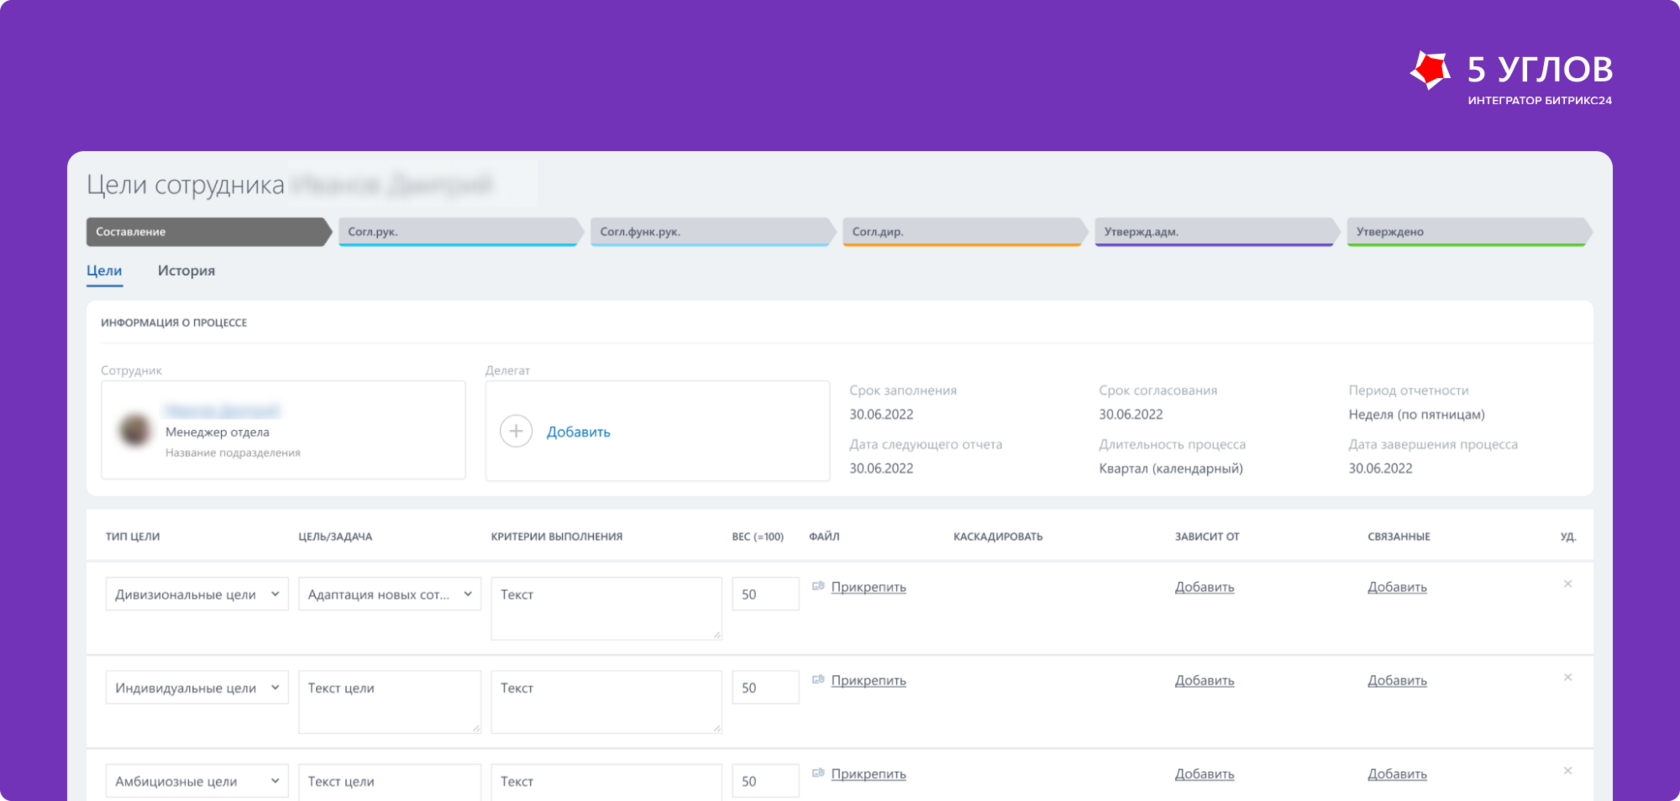Click Прикрепить in Амбициозные цели row

tap(868, 774)
